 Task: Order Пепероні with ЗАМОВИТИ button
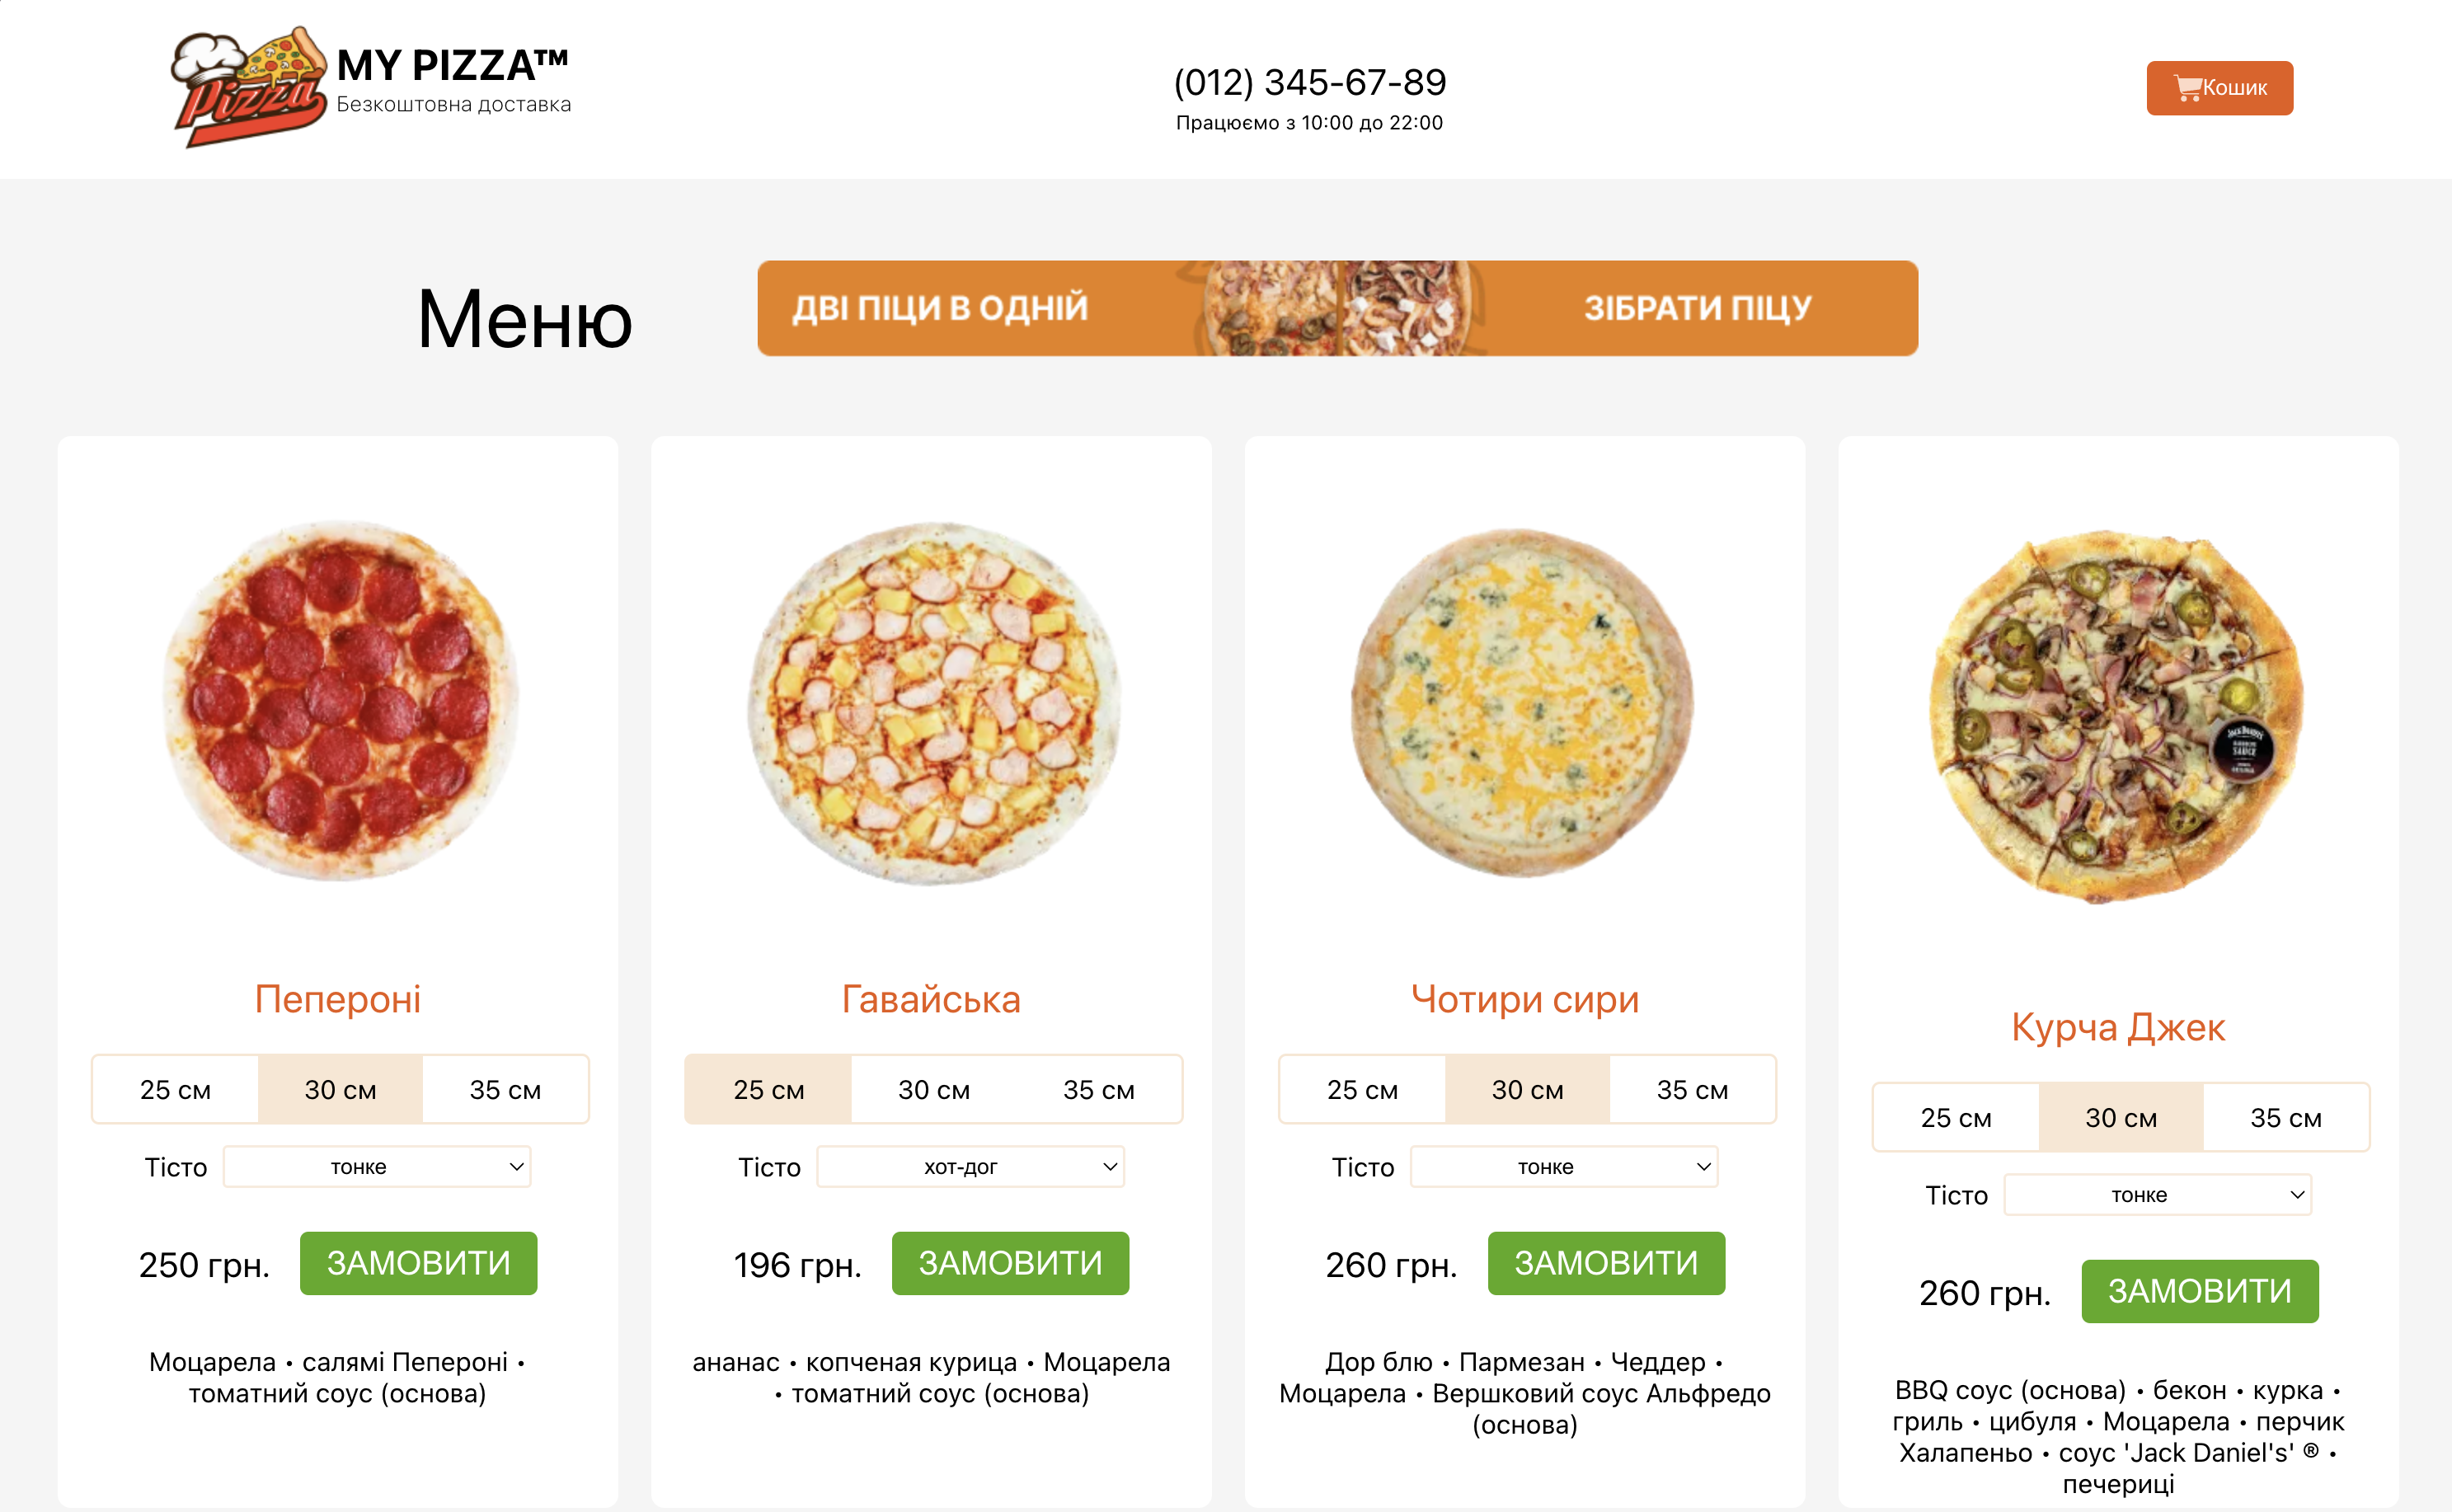(418, 1263)
